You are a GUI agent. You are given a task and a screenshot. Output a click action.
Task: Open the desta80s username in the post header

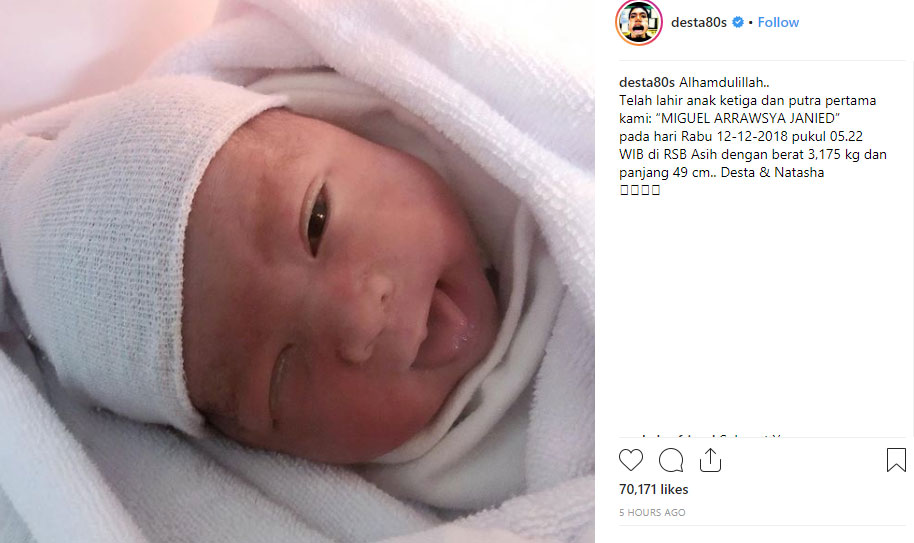click(699, 22)
